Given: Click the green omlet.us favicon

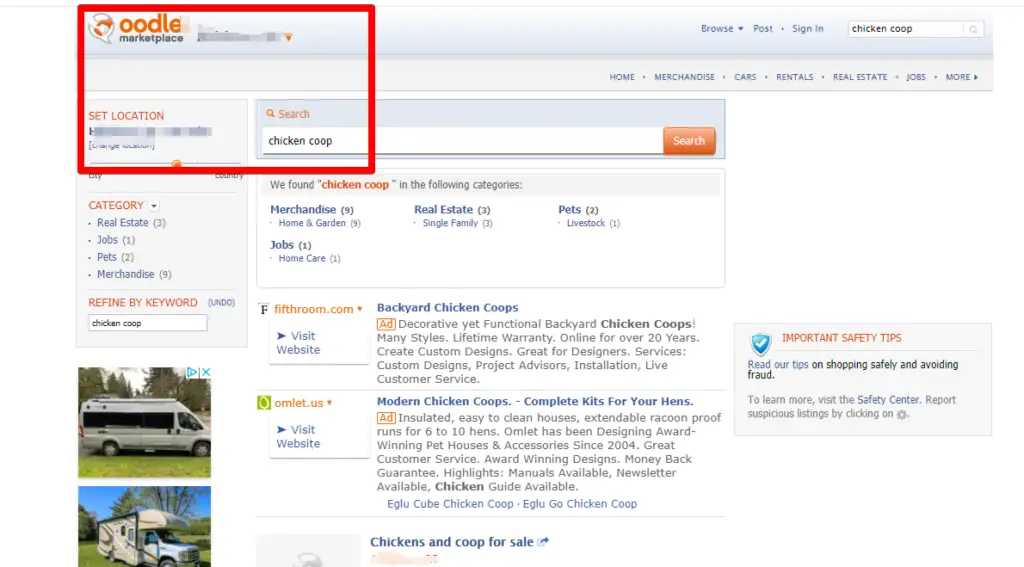Looking at the screenshot, I should 264,403.
